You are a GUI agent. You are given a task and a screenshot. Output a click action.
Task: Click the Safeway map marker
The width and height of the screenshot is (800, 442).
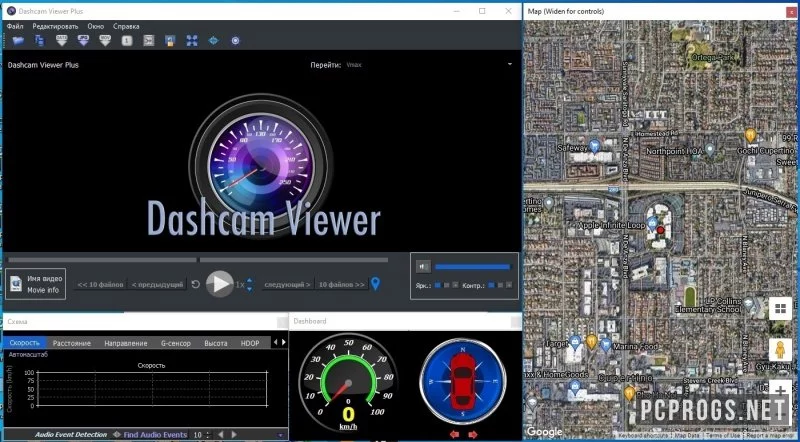594,146
